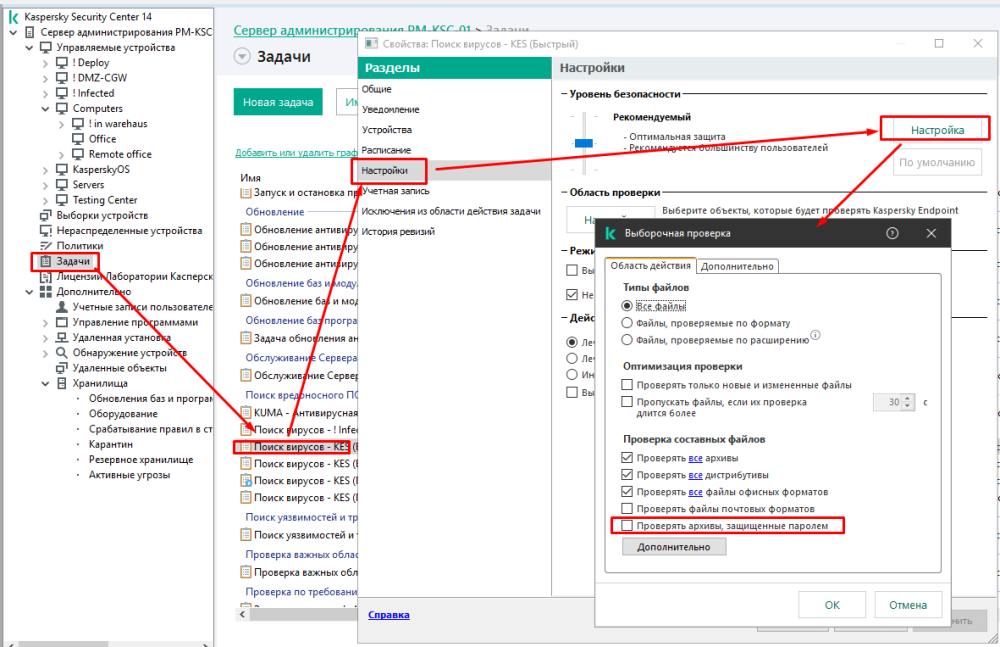Viewport: 1000px width, 647px height.
Task: Check Проверять только новые и измененные файлы
Action: click(x=627, y=385)
